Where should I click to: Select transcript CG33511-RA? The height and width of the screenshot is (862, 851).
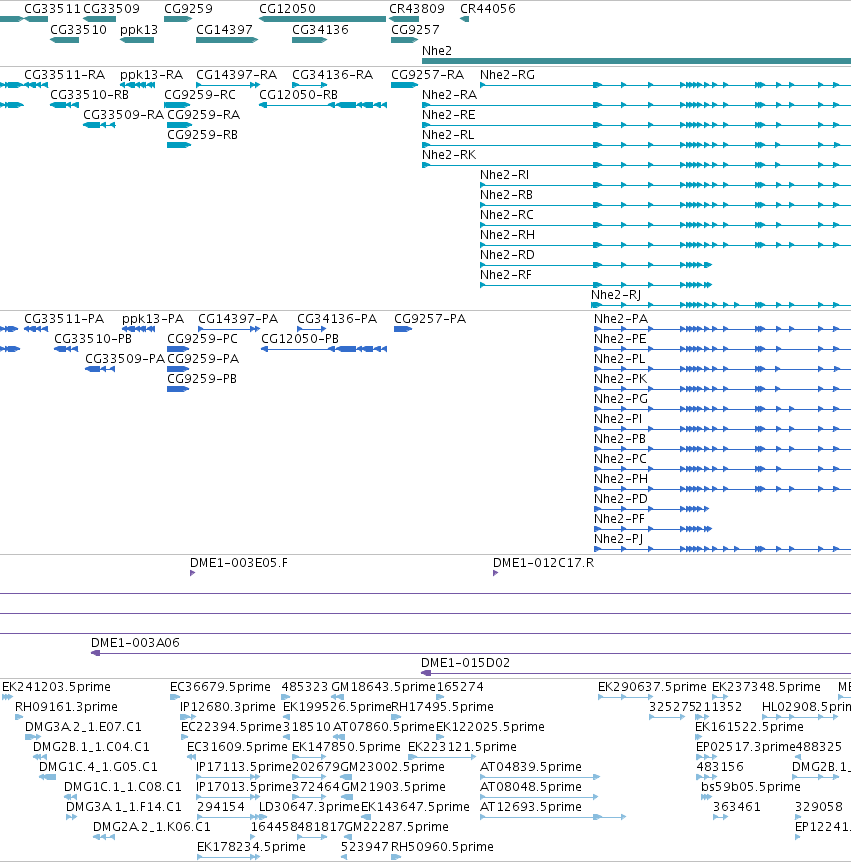pos(65,75)
